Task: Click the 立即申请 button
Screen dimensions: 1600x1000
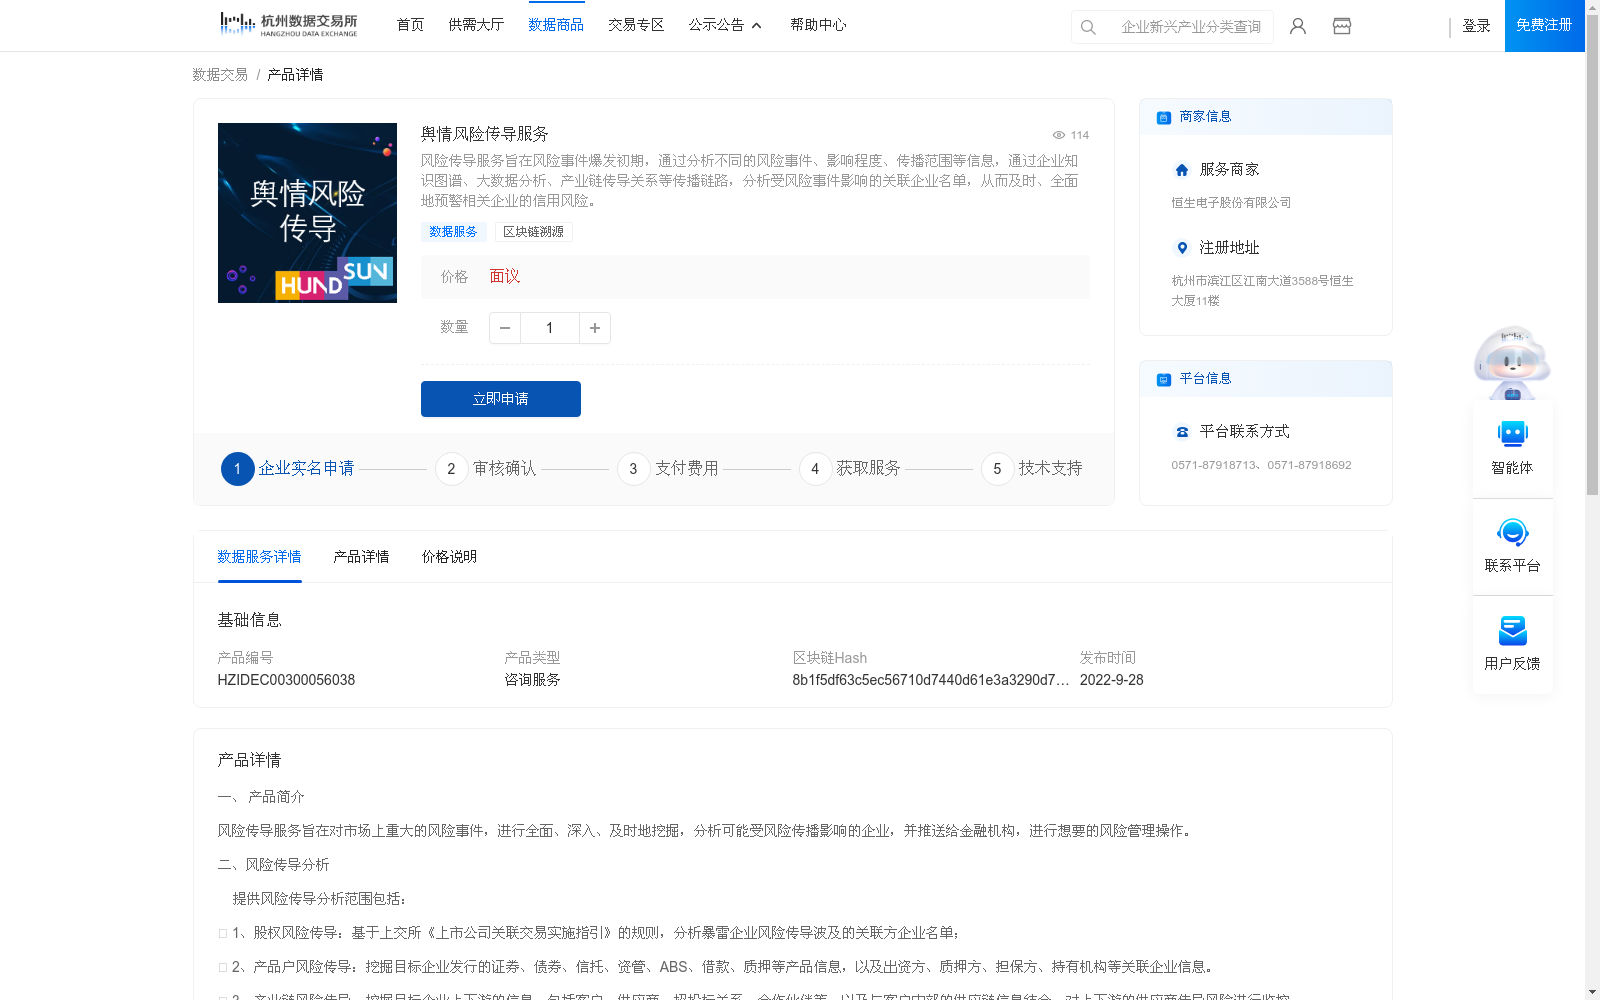Action: [x=501, y=399]
